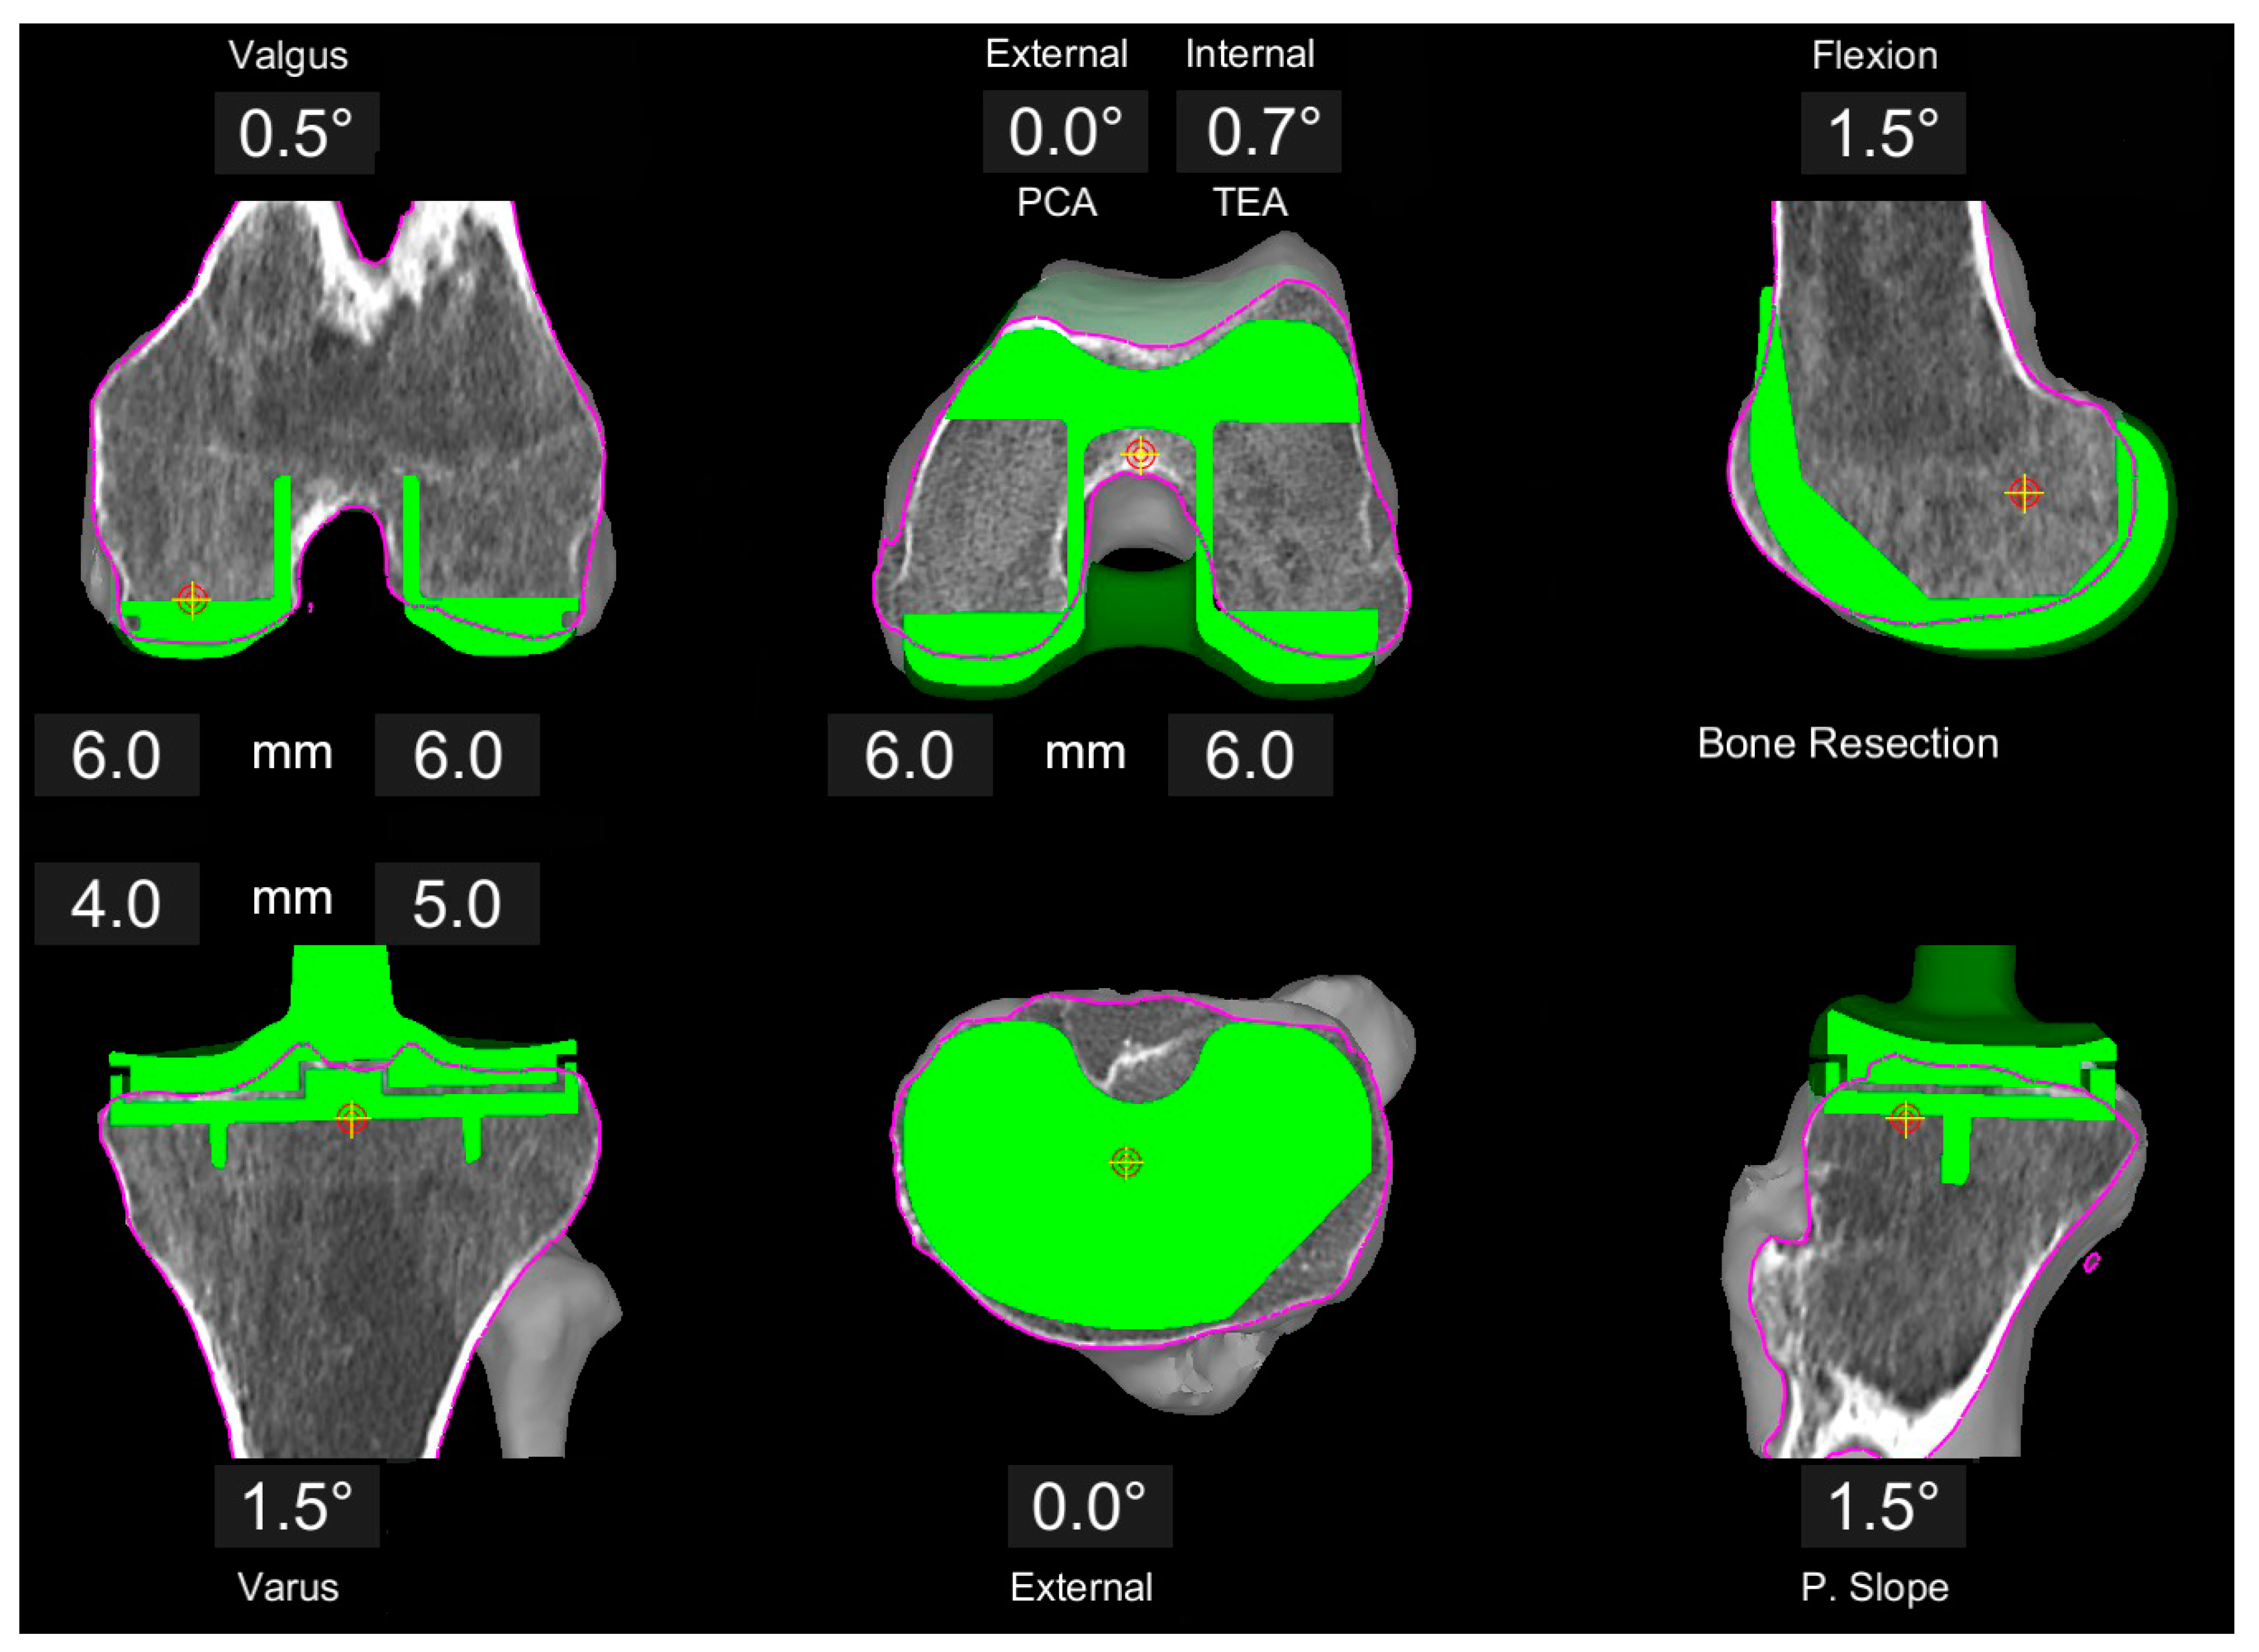The width and height of the screenshot is (2259, 1652).
Task: Select the Valgus 0.5° angle field
Action: [x=295, y=133]
